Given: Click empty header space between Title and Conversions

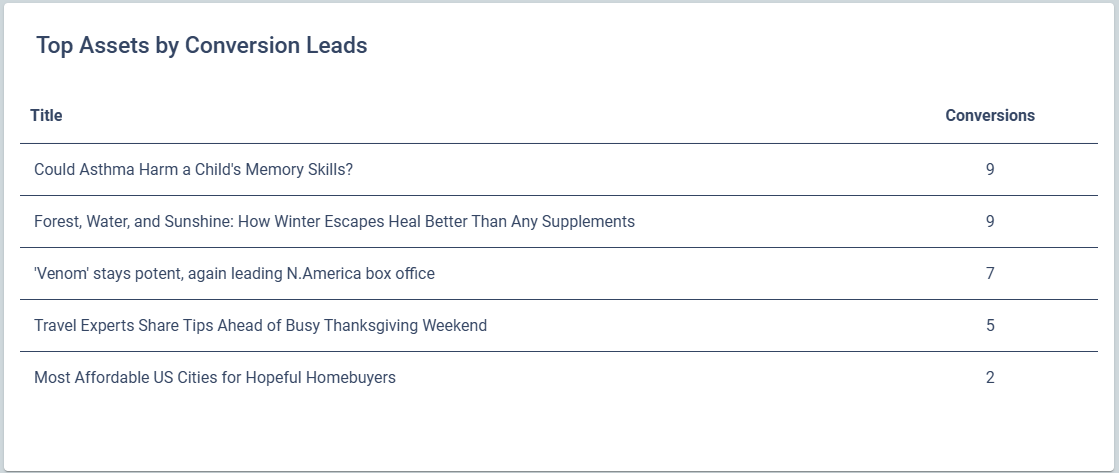Looking at the screenshot, I should click(x=500, y=116).
